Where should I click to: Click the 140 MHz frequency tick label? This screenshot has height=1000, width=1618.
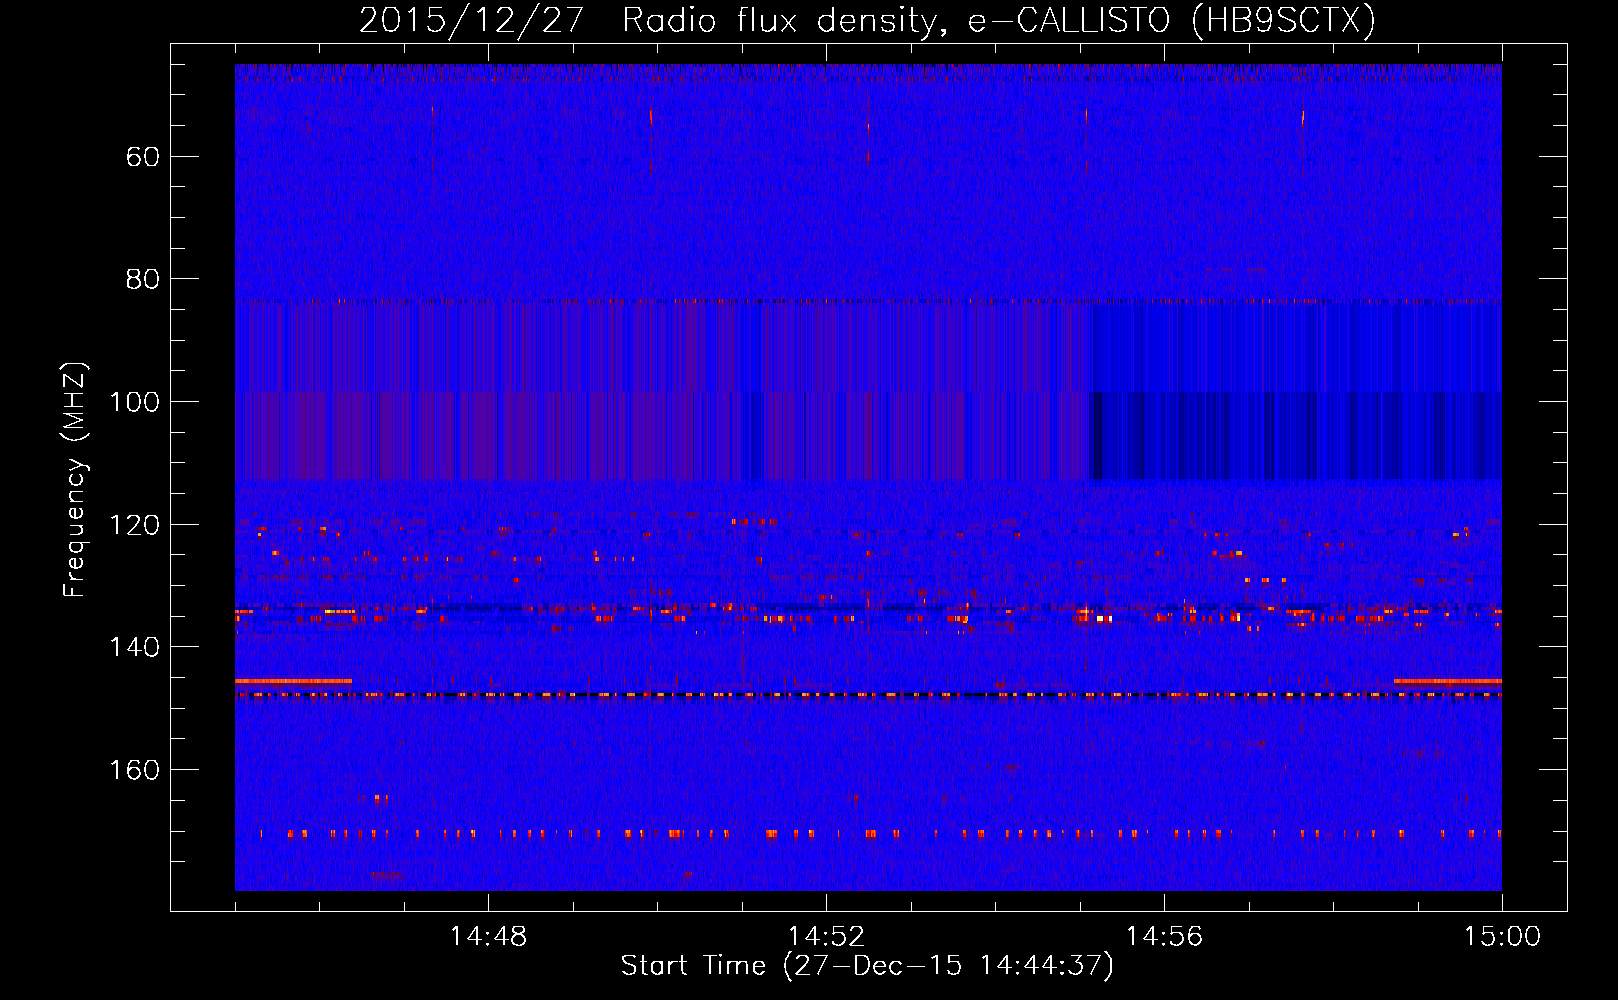click(135, 647)
